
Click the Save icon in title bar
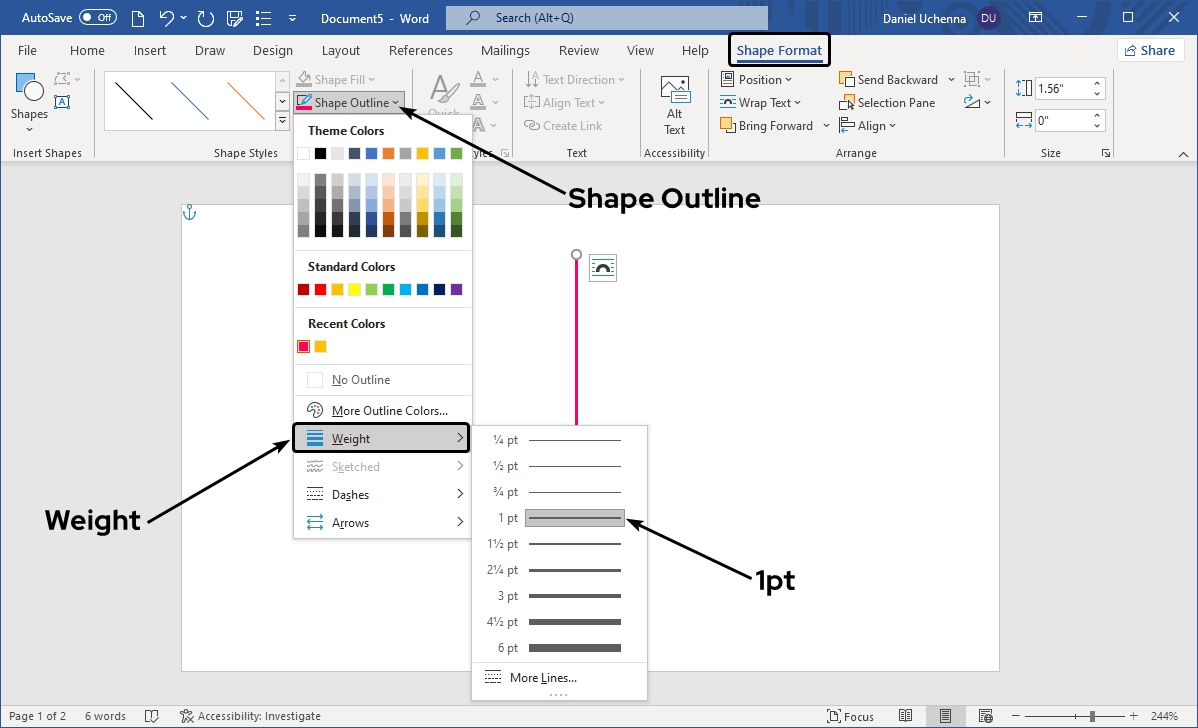point(236,18)
